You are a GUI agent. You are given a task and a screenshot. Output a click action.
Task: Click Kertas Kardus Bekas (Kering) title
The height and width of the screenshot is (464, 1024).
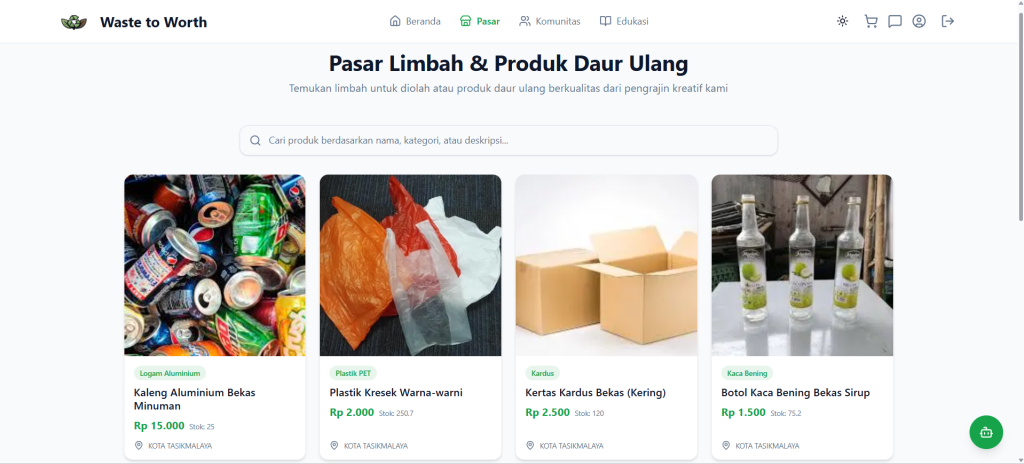[x=596, y=393]
